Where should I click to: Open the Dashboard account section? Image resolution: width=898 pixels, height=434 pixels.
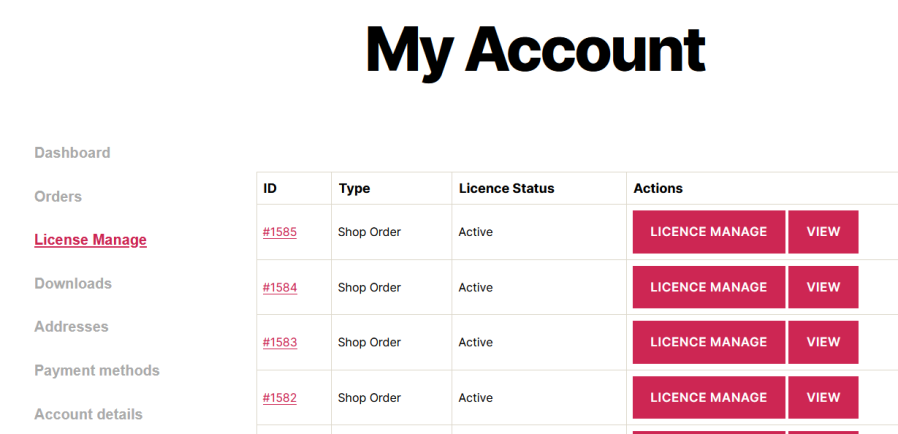click(72, 153)
